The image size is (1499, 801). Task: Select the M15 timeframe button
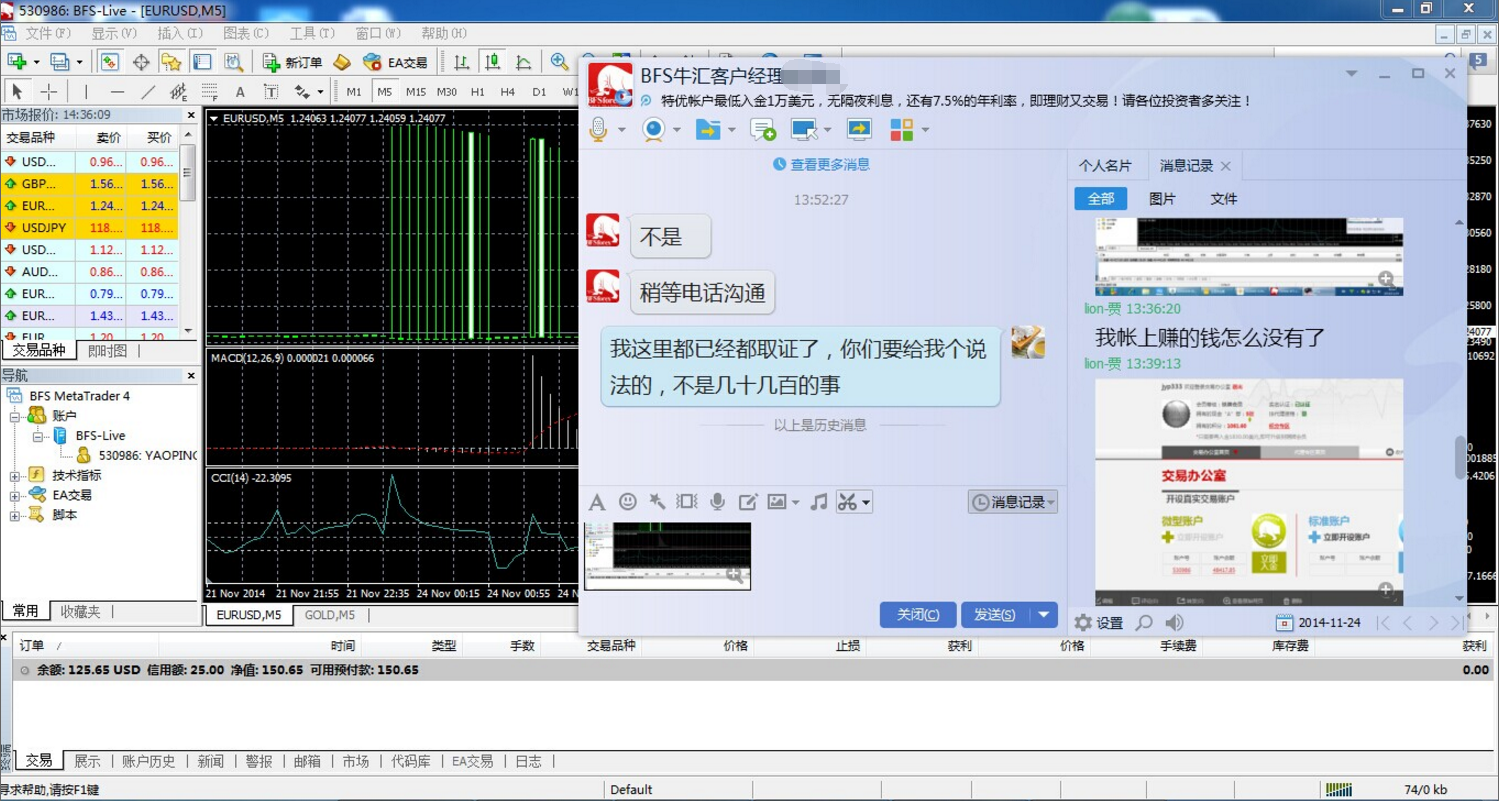(416, 92)
